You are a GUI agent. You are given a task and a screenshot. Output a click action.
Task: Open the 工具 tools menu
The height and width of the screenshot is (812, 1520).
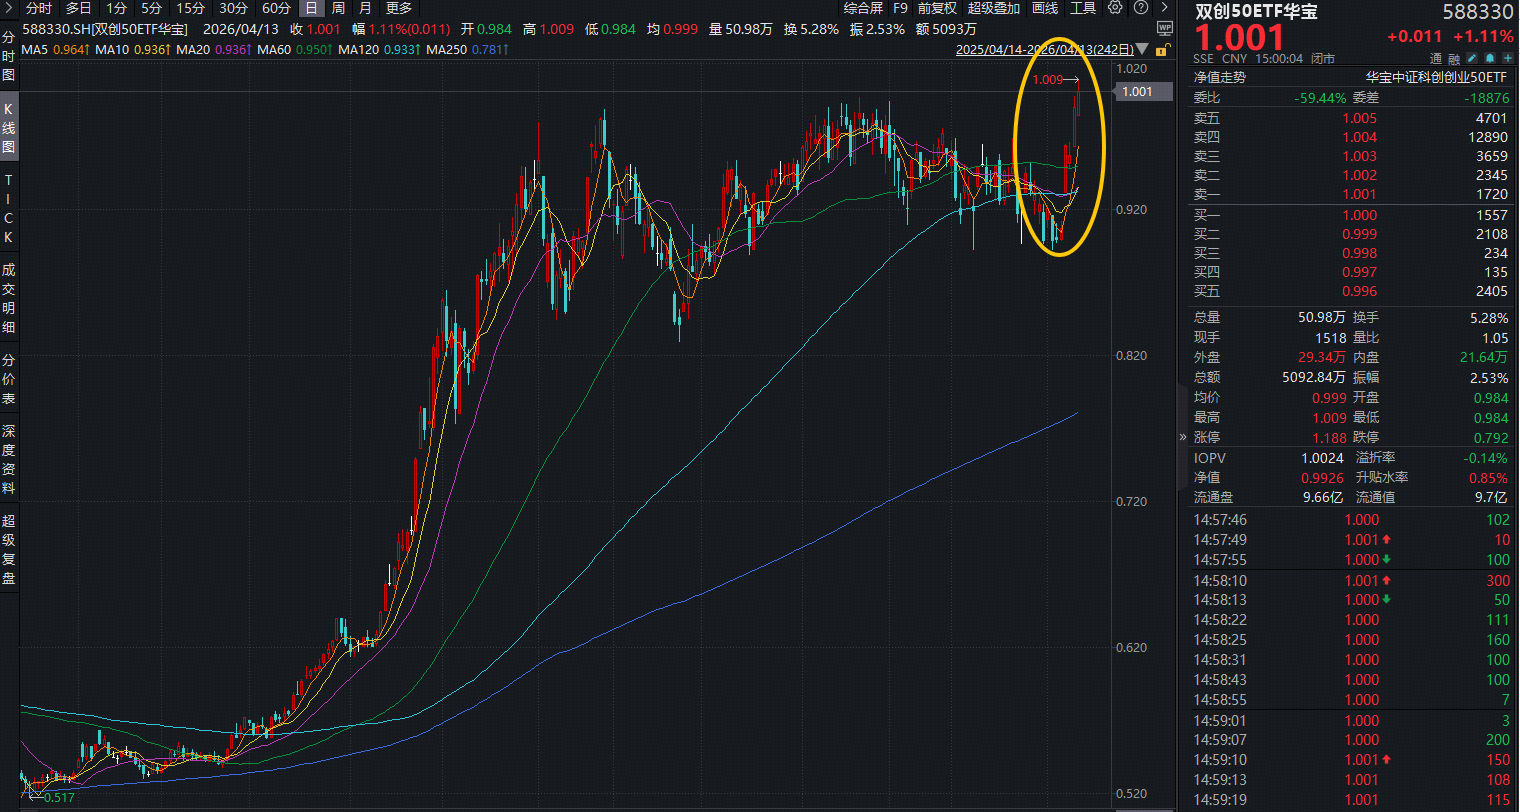point(1082,8)
